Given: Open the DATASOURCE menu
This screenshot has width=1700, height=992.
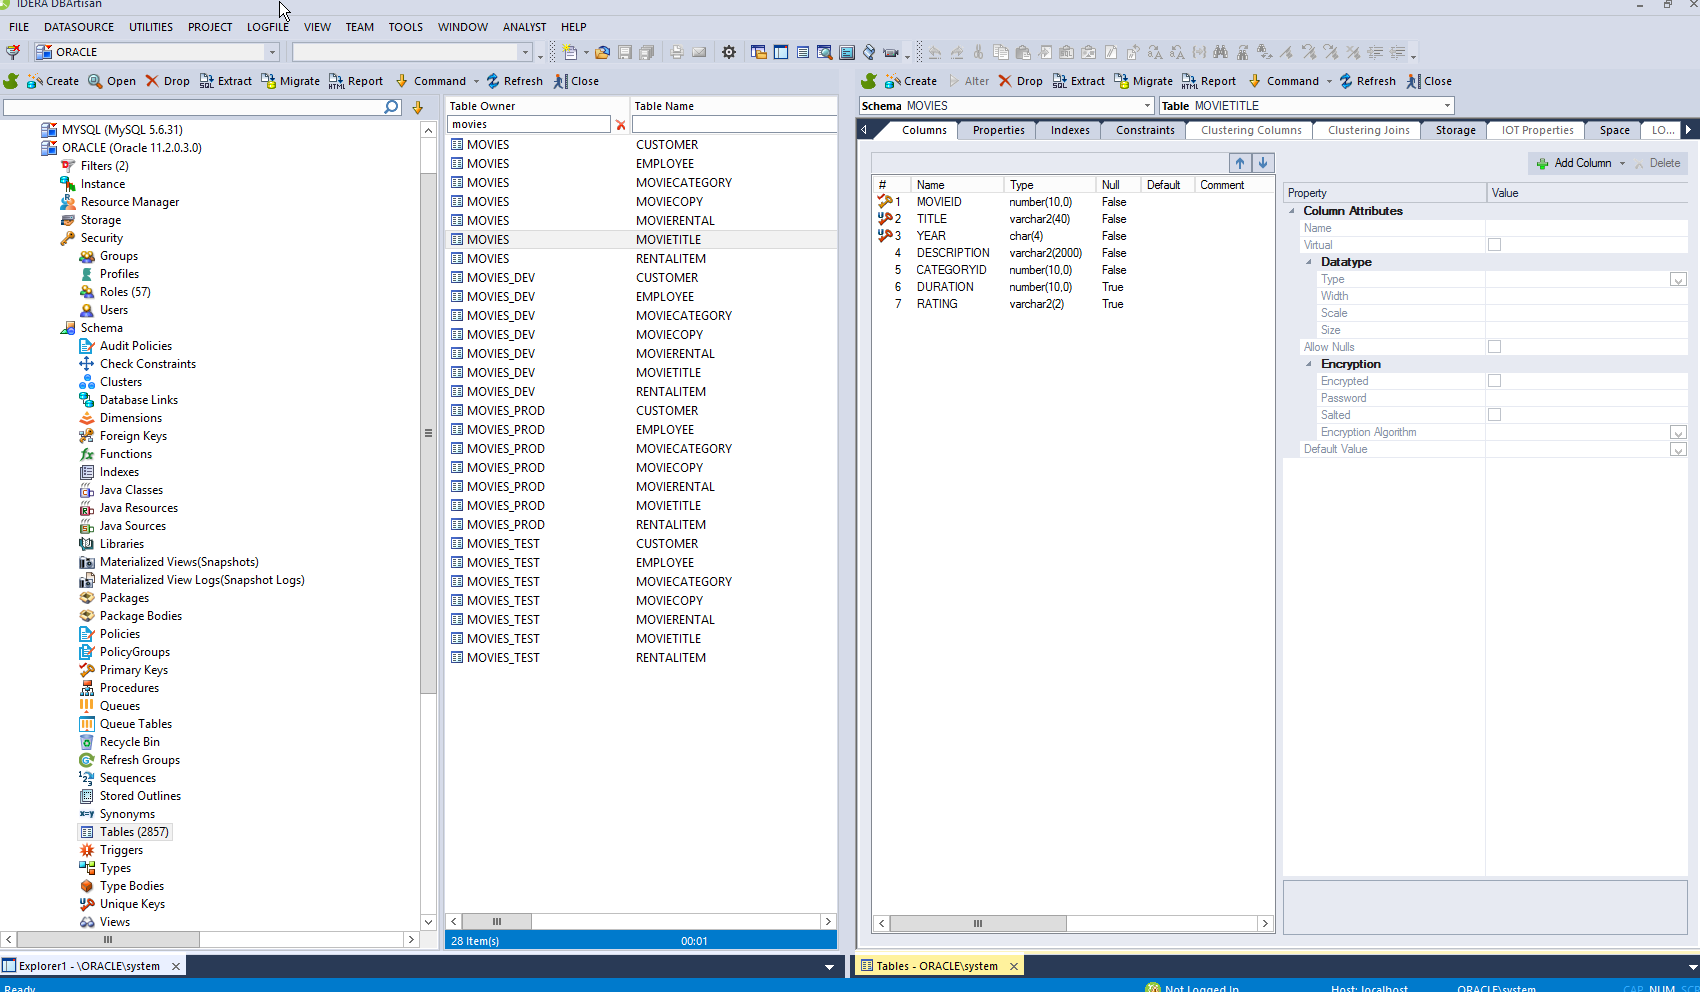Looking at the screenshot, I should [x=79, y=27].
